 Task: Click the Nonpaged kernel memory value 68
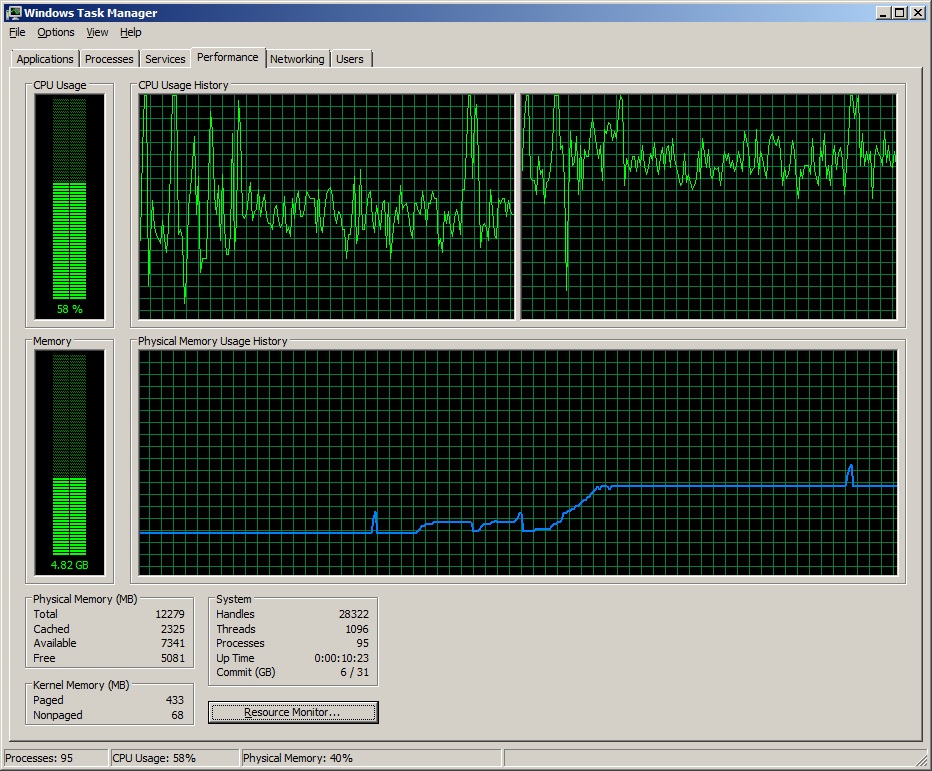[x=177, y=715]
